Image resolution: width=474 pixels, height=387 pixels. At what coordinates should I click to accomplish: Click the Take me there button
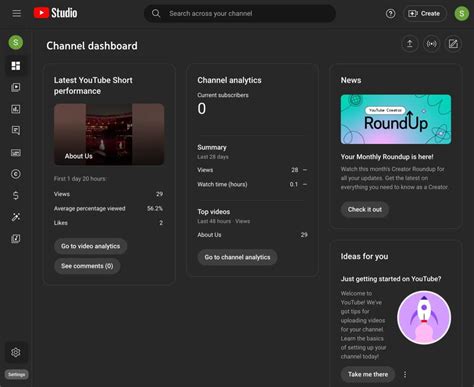368,374
